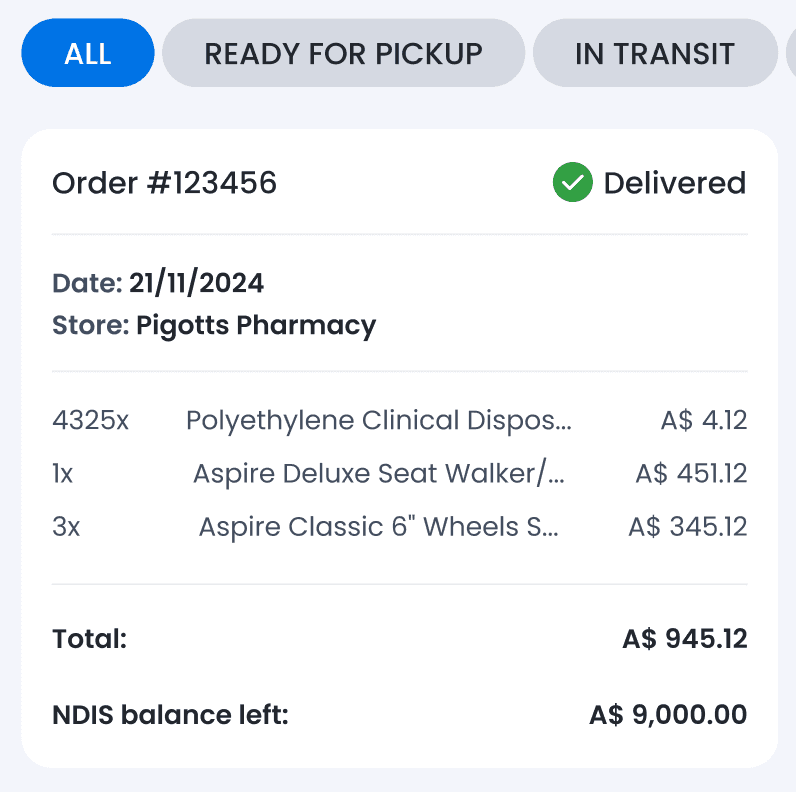The image size is (796, 792).
Task: Open Aspire Classic 6" Wheels item
Action: (x=379, y=526)
